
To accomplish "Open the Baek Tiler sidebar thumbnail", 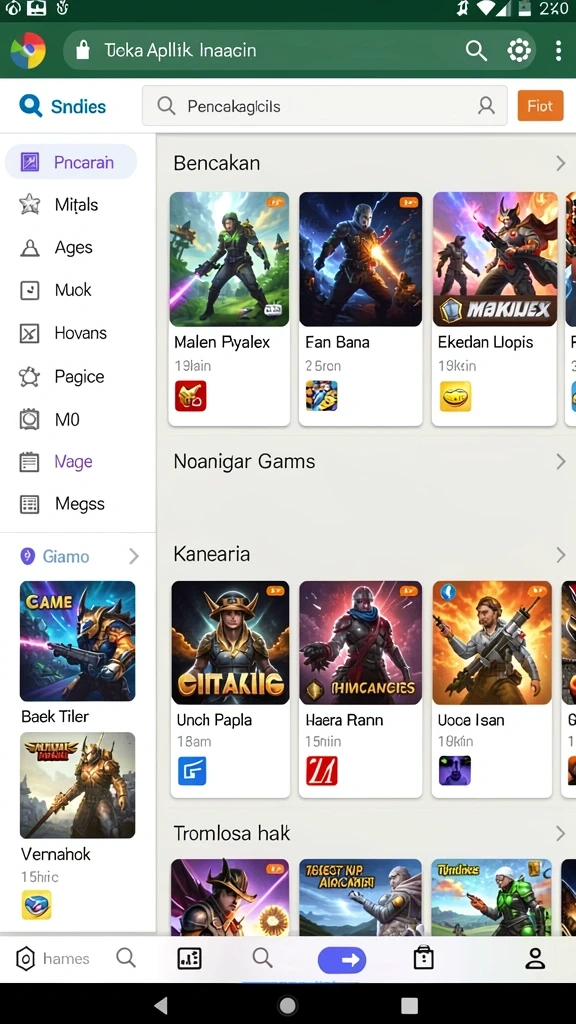I will click(78, 641).
